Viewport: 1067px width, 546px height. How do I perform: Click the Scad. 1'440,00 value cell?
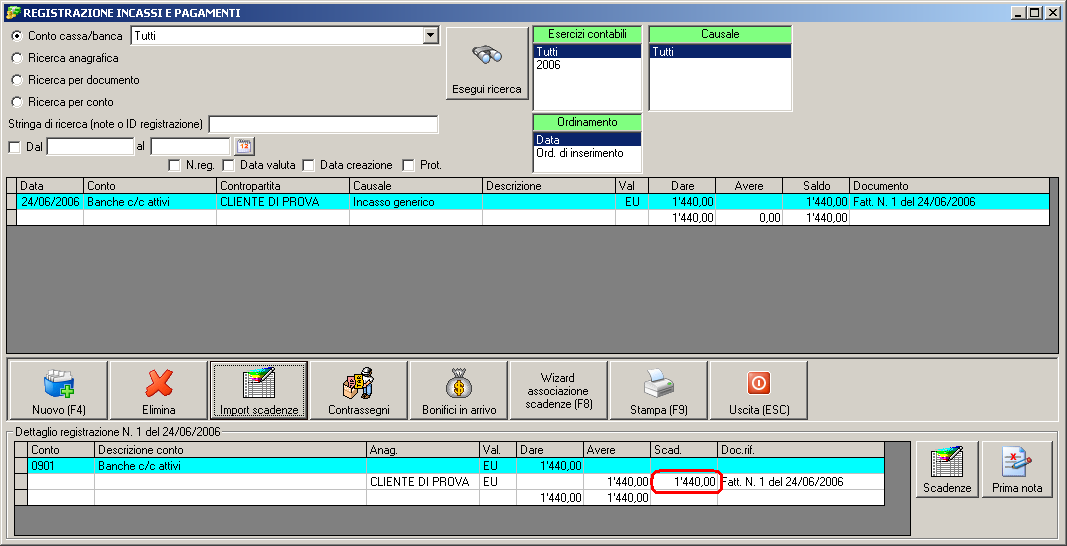click(684, 481)
